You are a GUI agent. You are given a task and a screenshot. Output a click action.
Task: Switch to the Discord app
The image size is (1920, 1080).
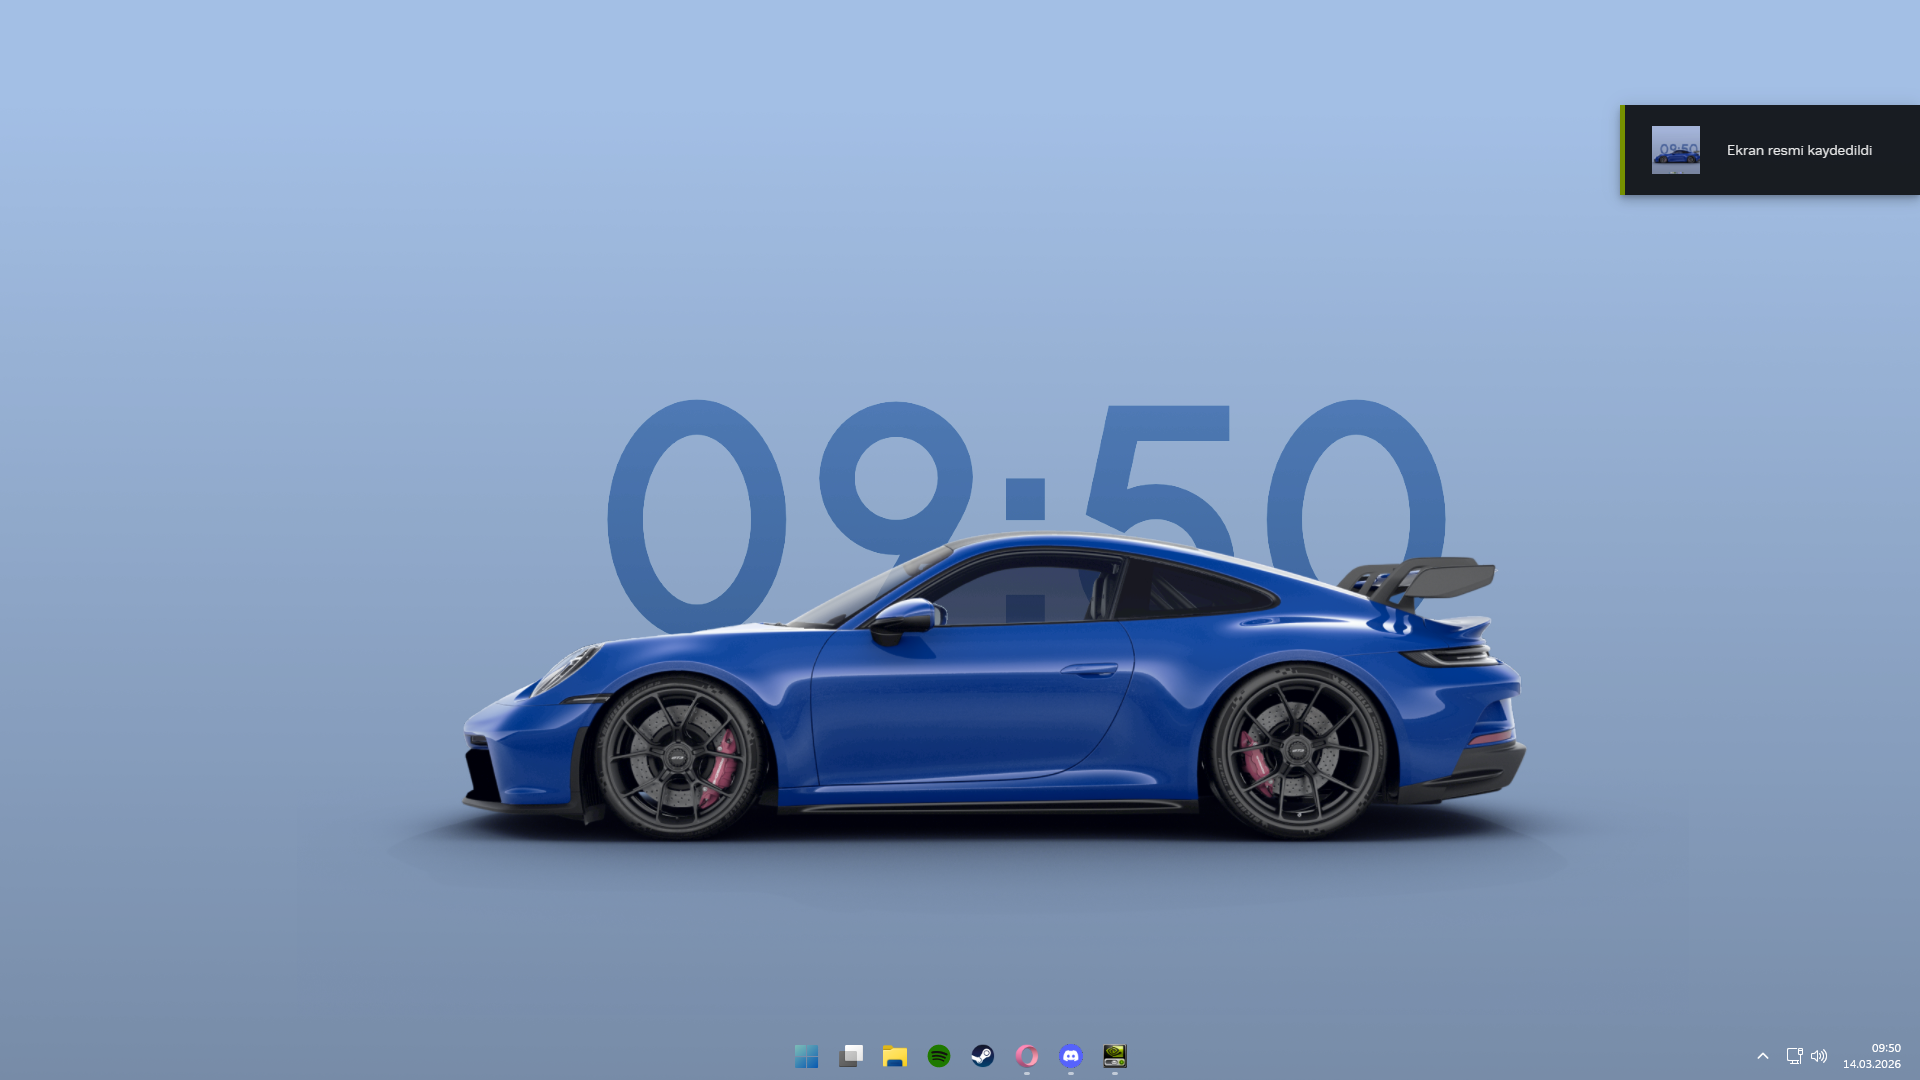click(1071, 1056)
